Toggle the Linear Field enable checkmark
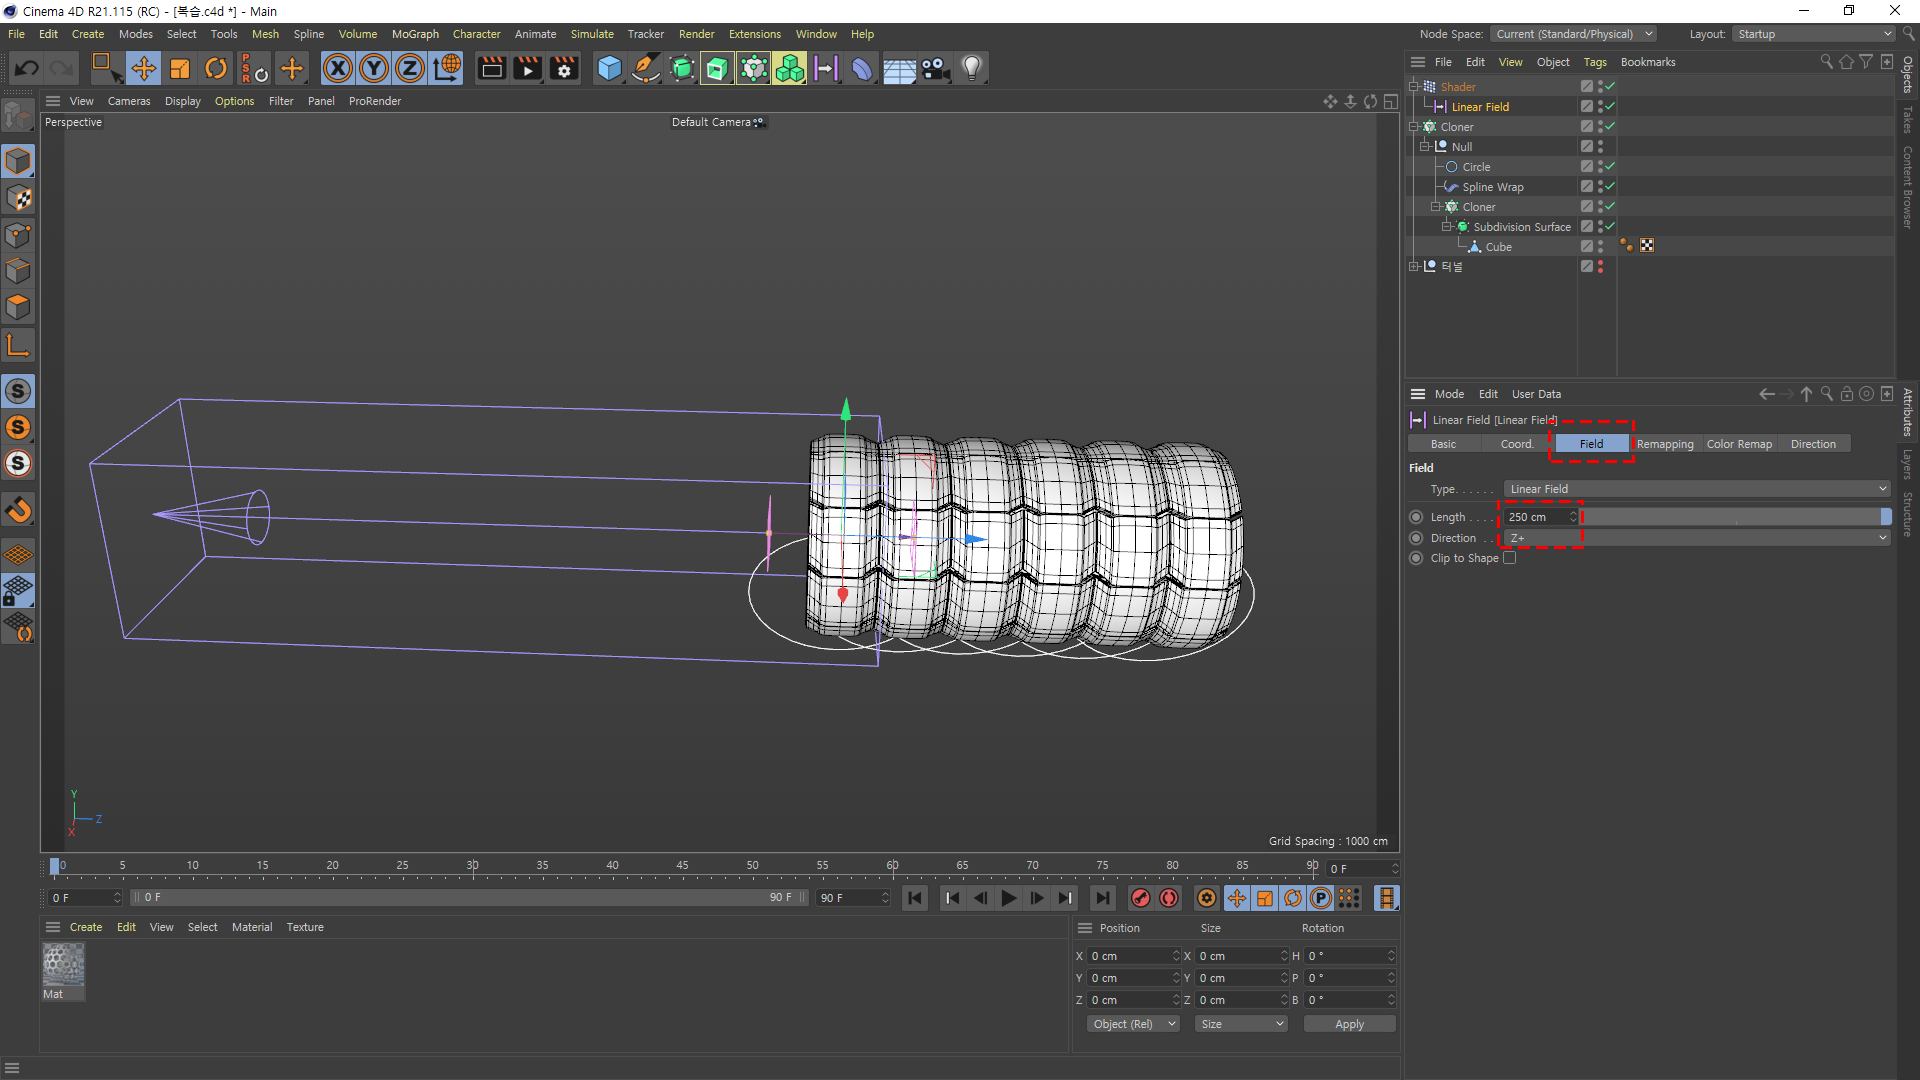This screenshot has width=1920, height=1080. point(1610,106)
